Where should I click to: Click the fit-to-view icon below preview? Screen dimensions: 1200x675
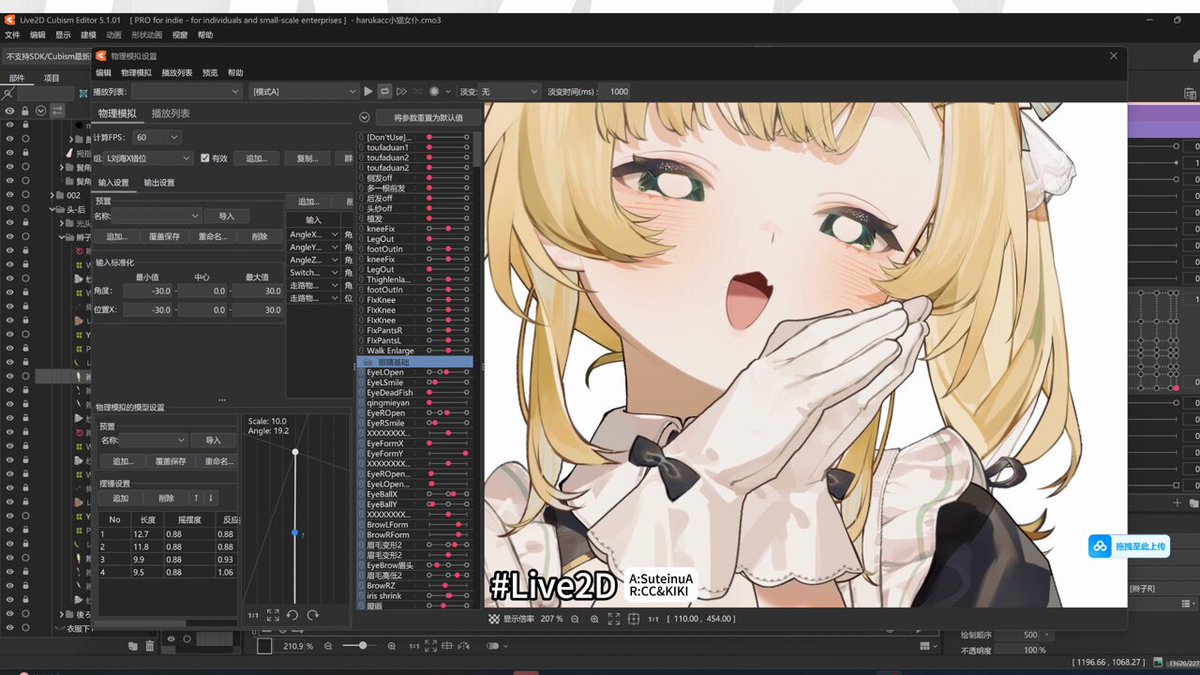click(x=614, y=619)
